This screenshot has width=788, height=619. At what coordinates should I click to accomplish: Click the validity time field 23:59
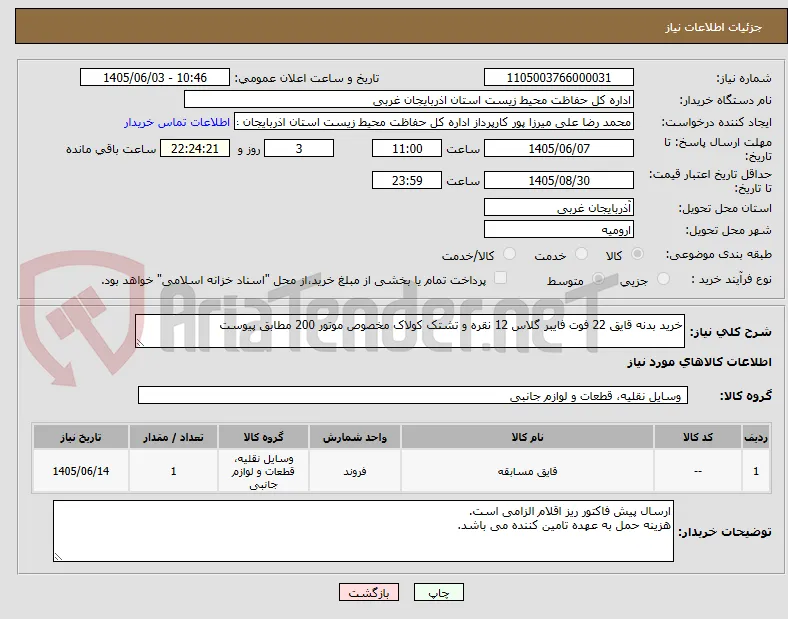tap(407, 180)
